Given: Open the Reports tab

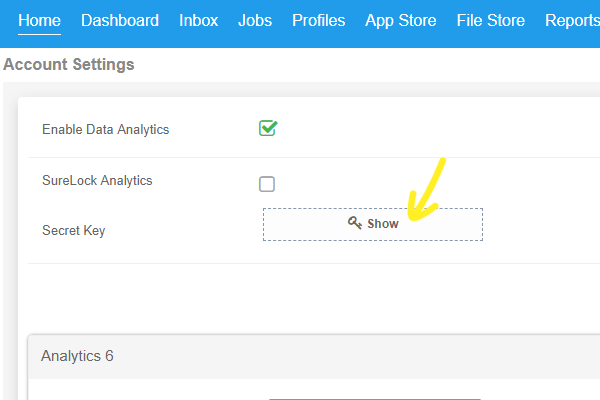Looking at the screenshot, I should pyautogui.click(x=572, y=21).
